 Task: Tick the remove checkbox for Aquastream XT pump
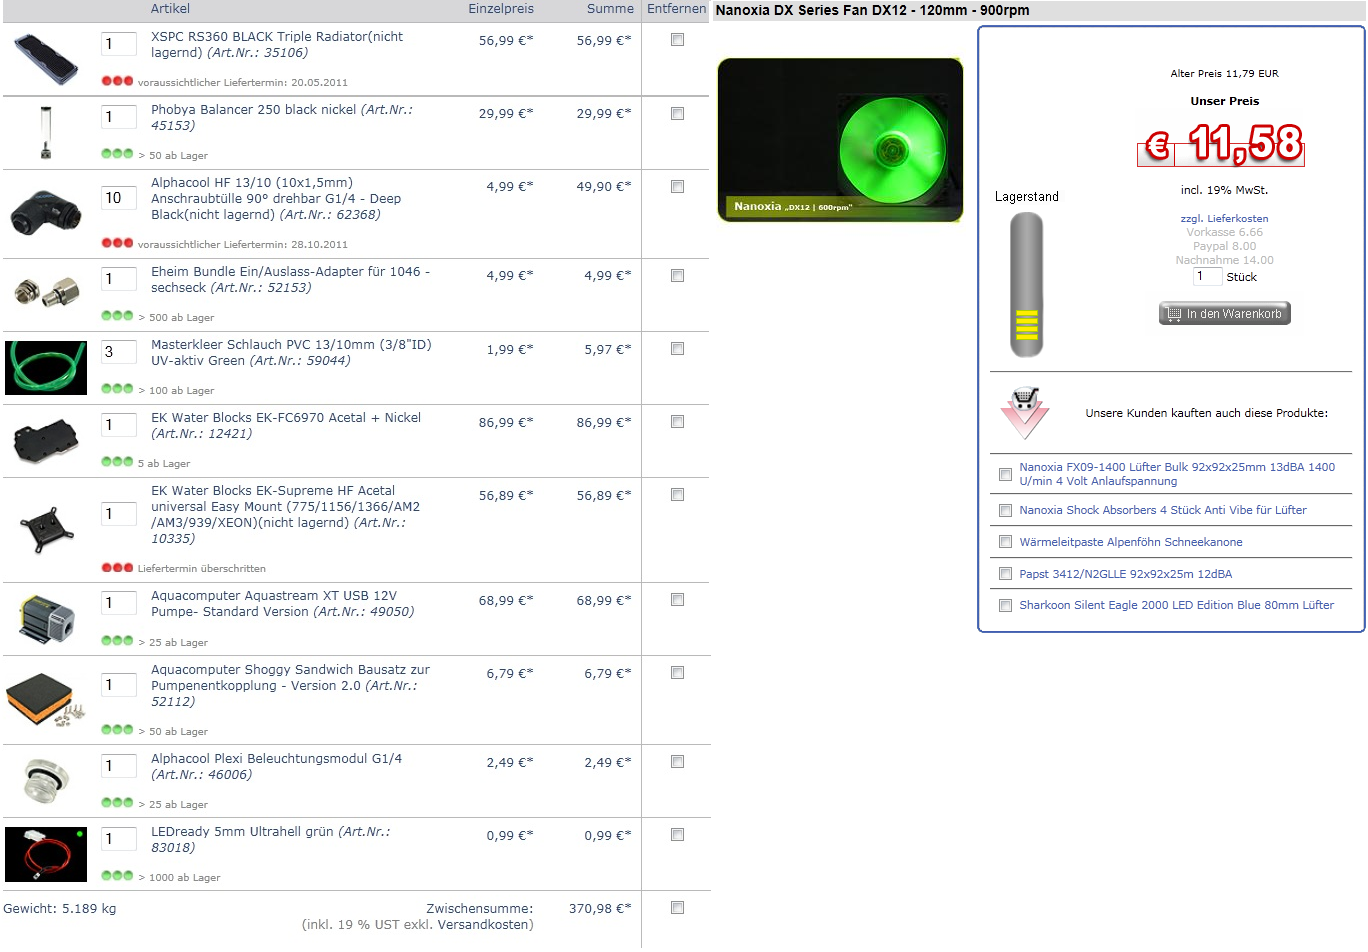(x=677, y=599)
